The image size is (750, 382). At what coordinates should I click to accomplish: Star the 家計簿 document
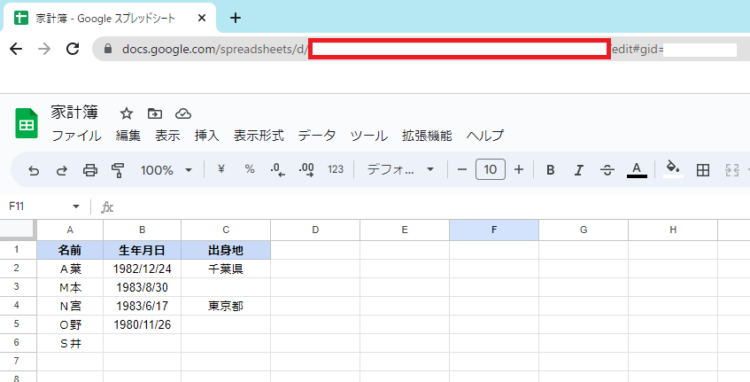coord(126,114)
